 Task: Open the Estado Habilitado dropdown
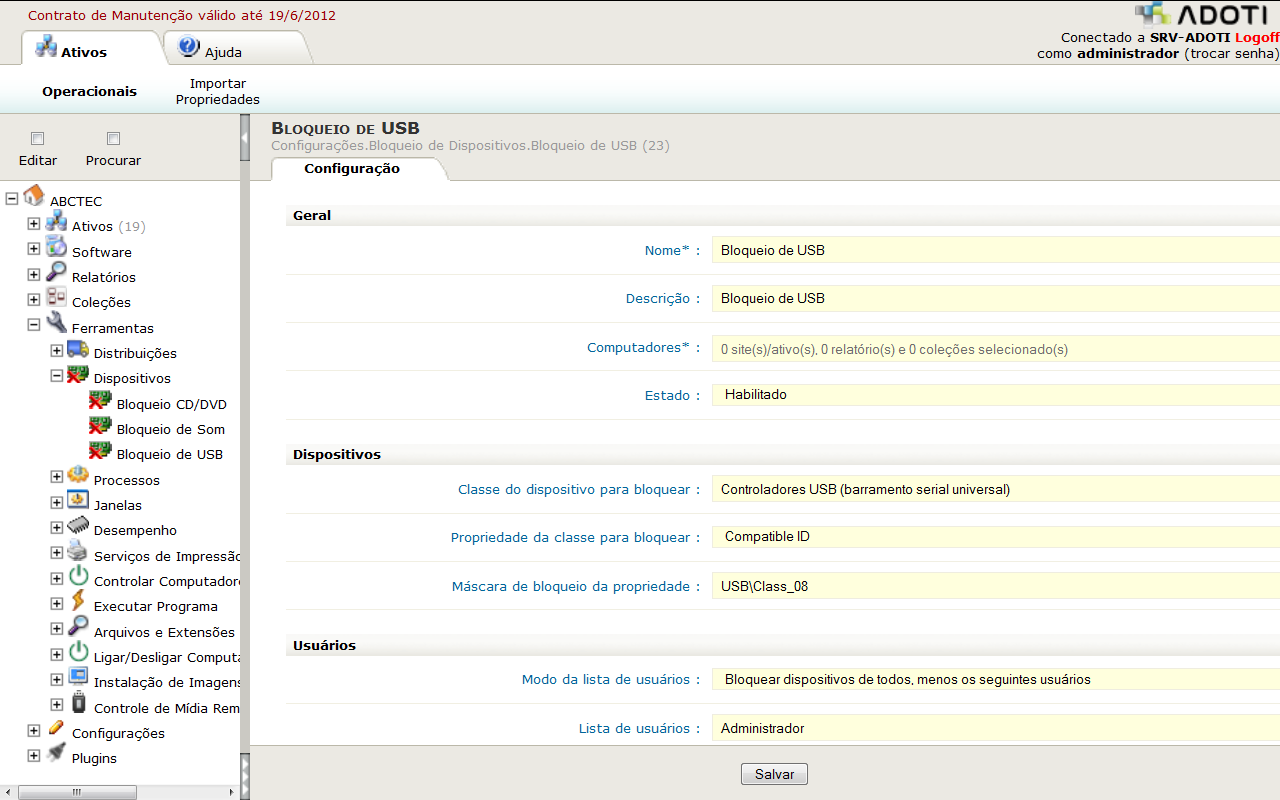click(996, 395)
